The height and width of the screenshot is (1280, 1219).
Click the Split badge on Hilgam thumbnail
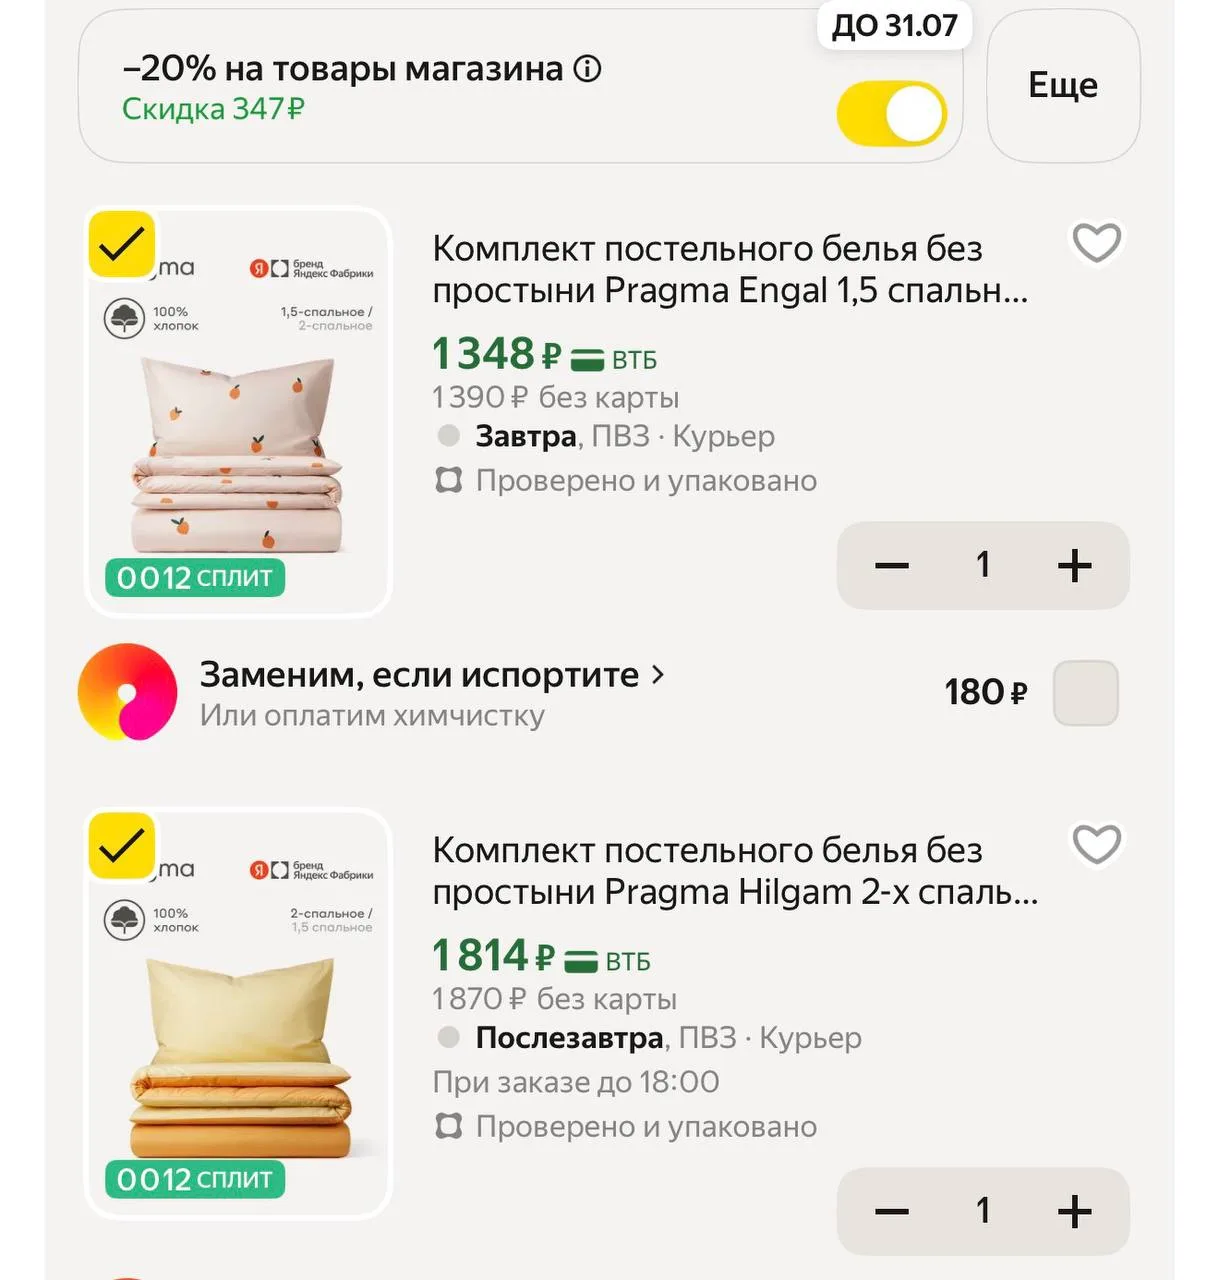[195, 1179]
